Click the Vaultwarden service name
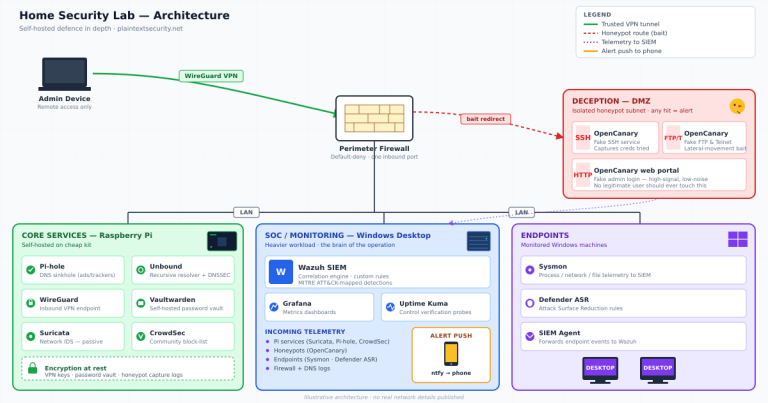This screenshot has width=768, height=403. (172, 300)
